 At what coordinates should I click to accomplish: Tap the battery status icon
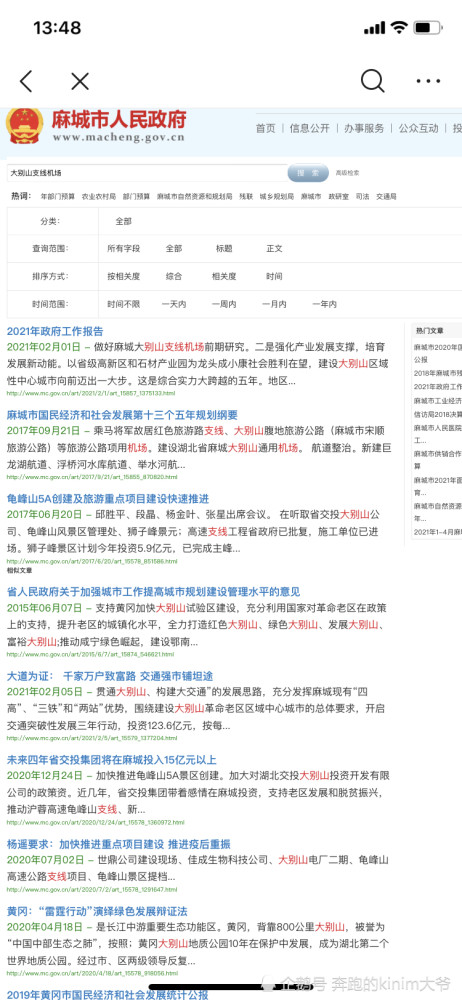click(x=428, y=28)
